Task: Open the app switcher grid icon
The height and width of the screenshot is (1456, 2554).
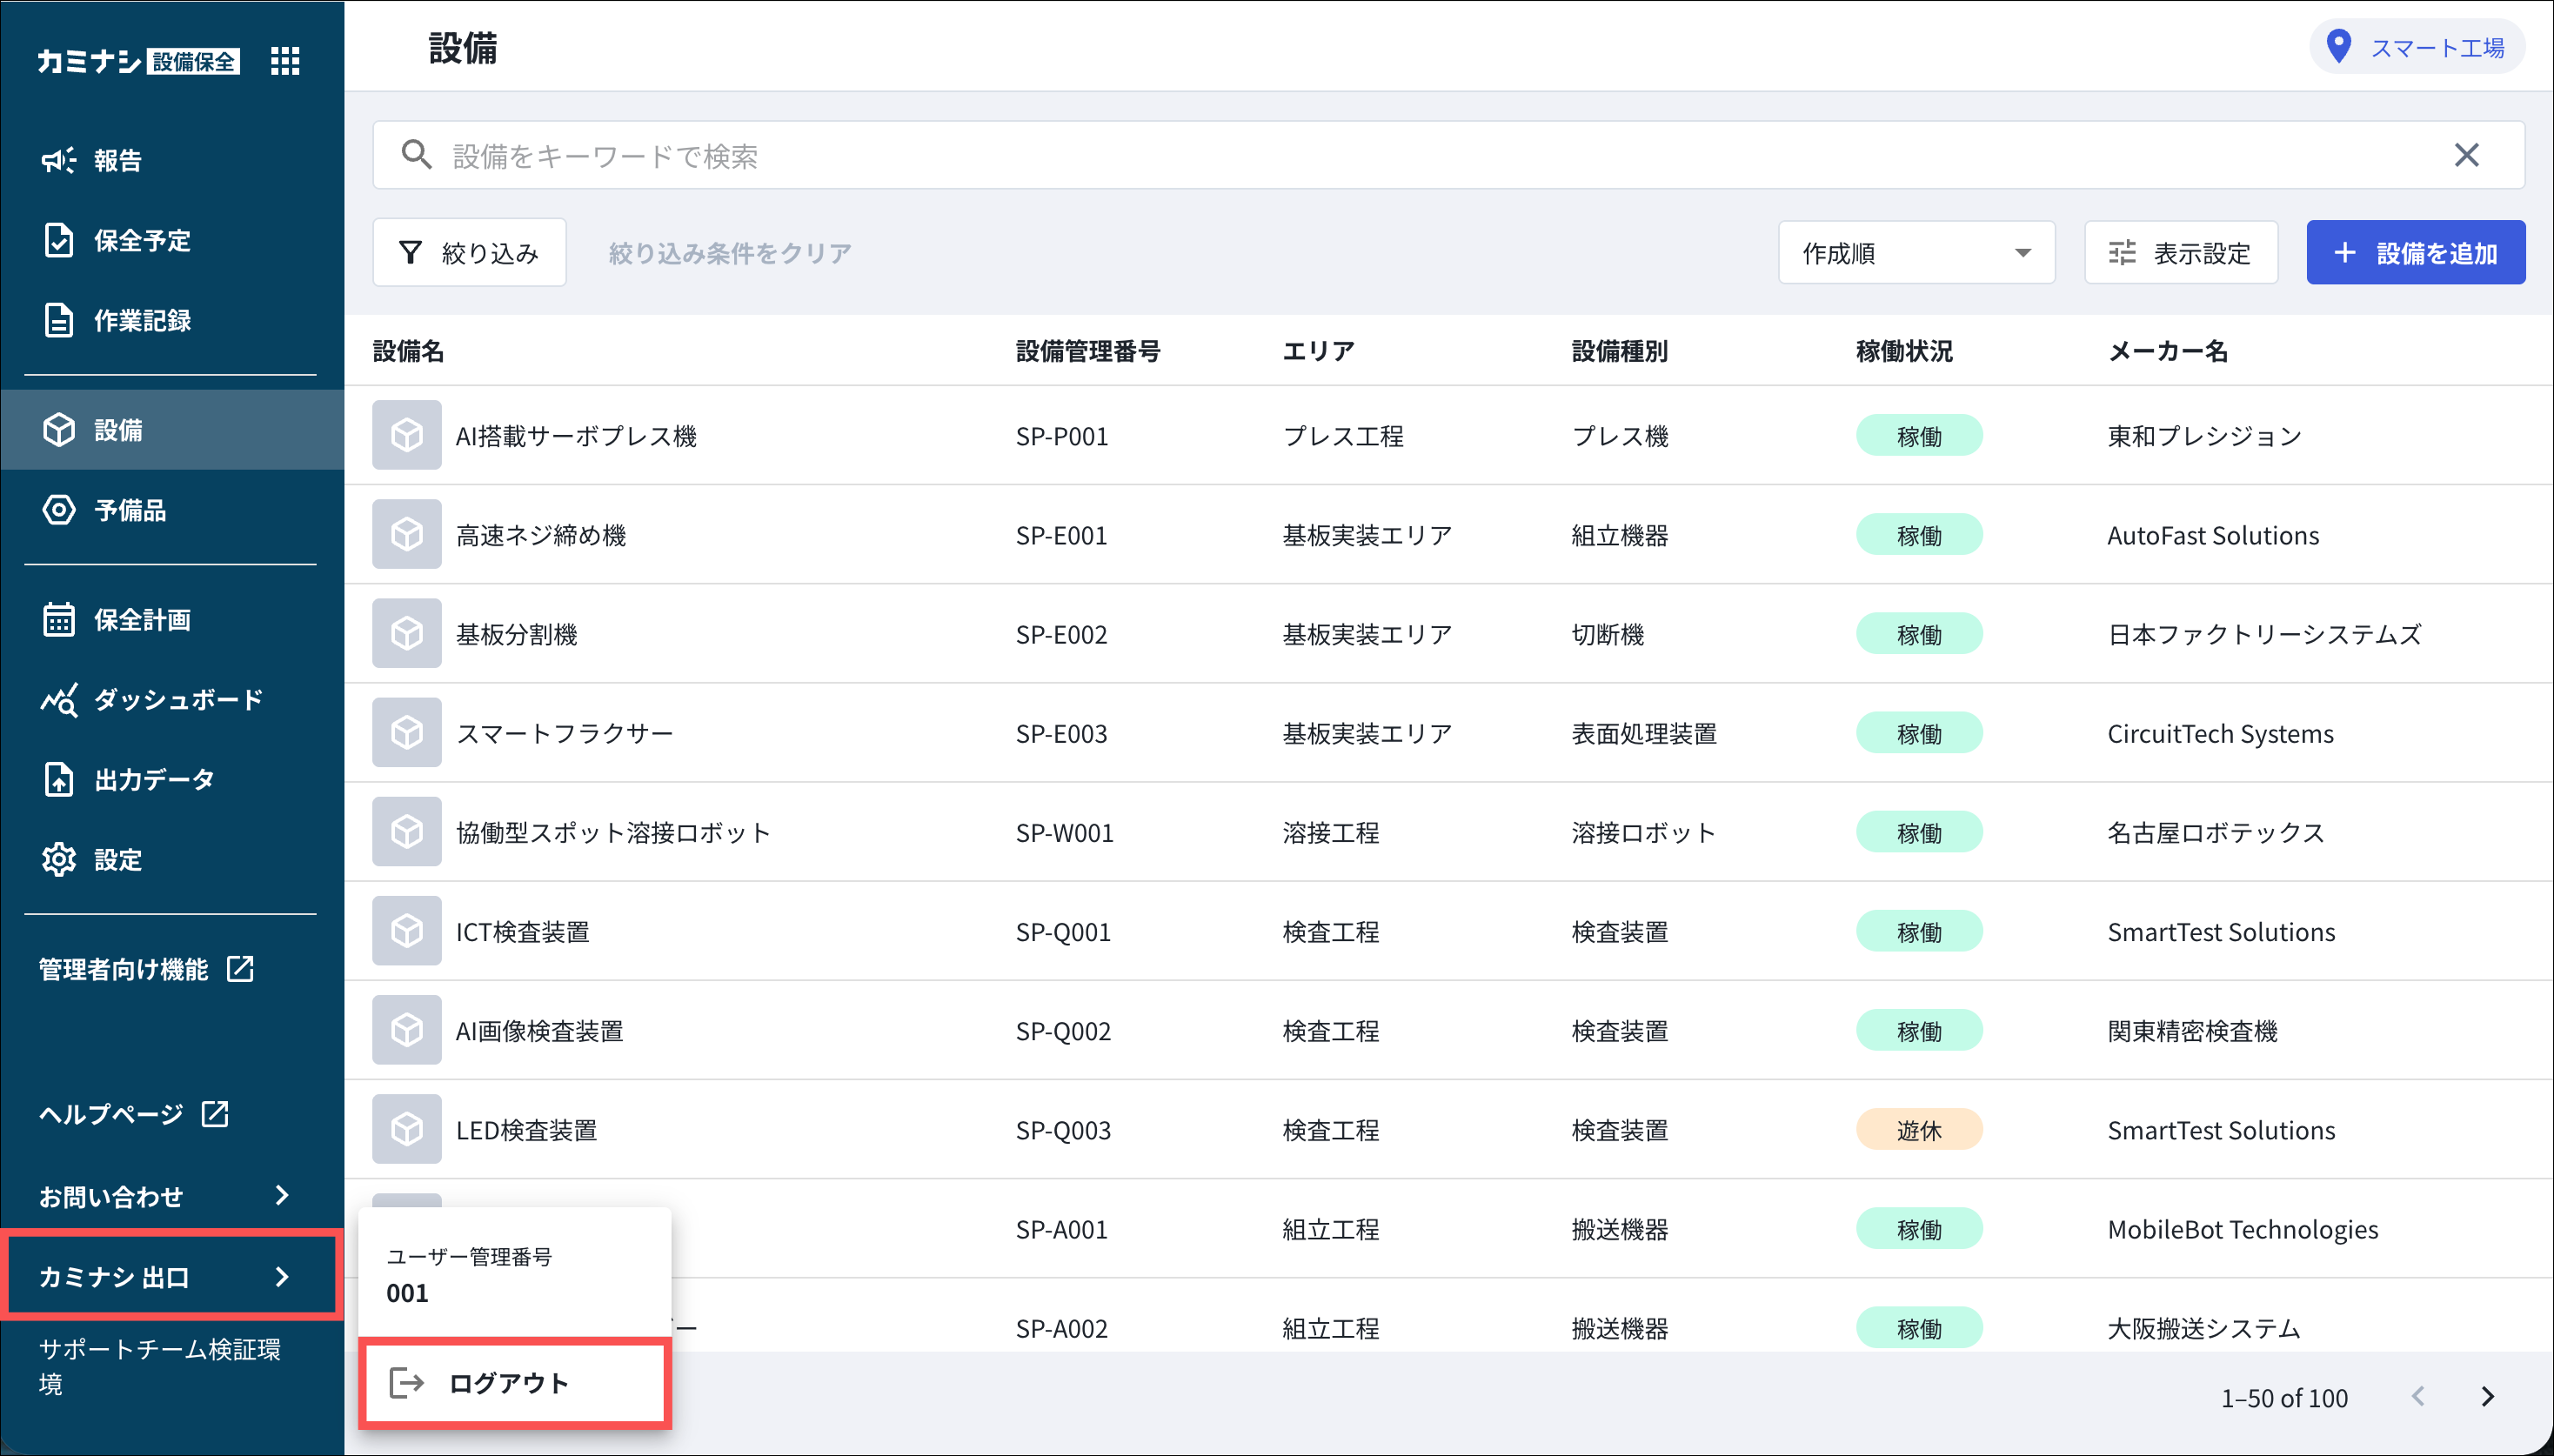Action: click(x=285, y=61)
